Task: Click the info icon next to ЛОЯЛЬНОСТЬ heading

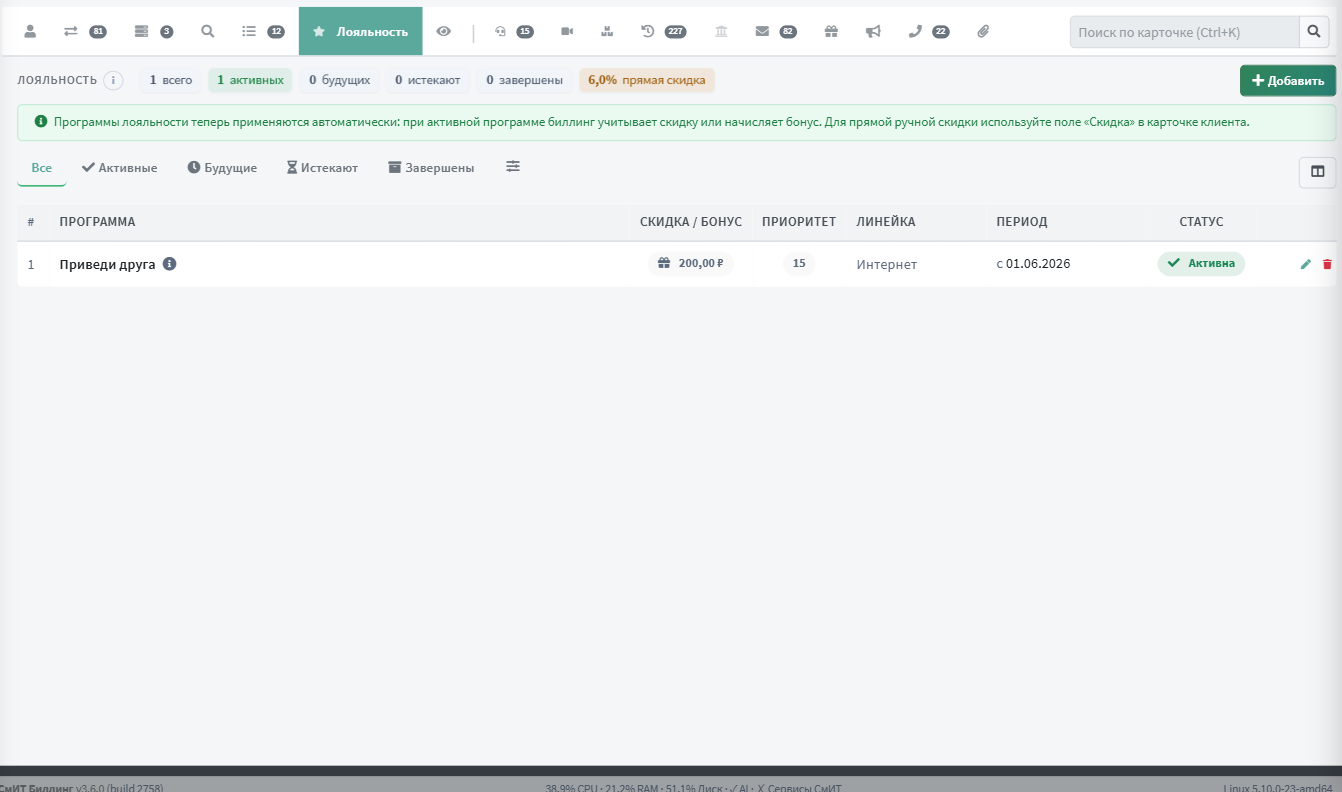Action: [x=113, y=80]
